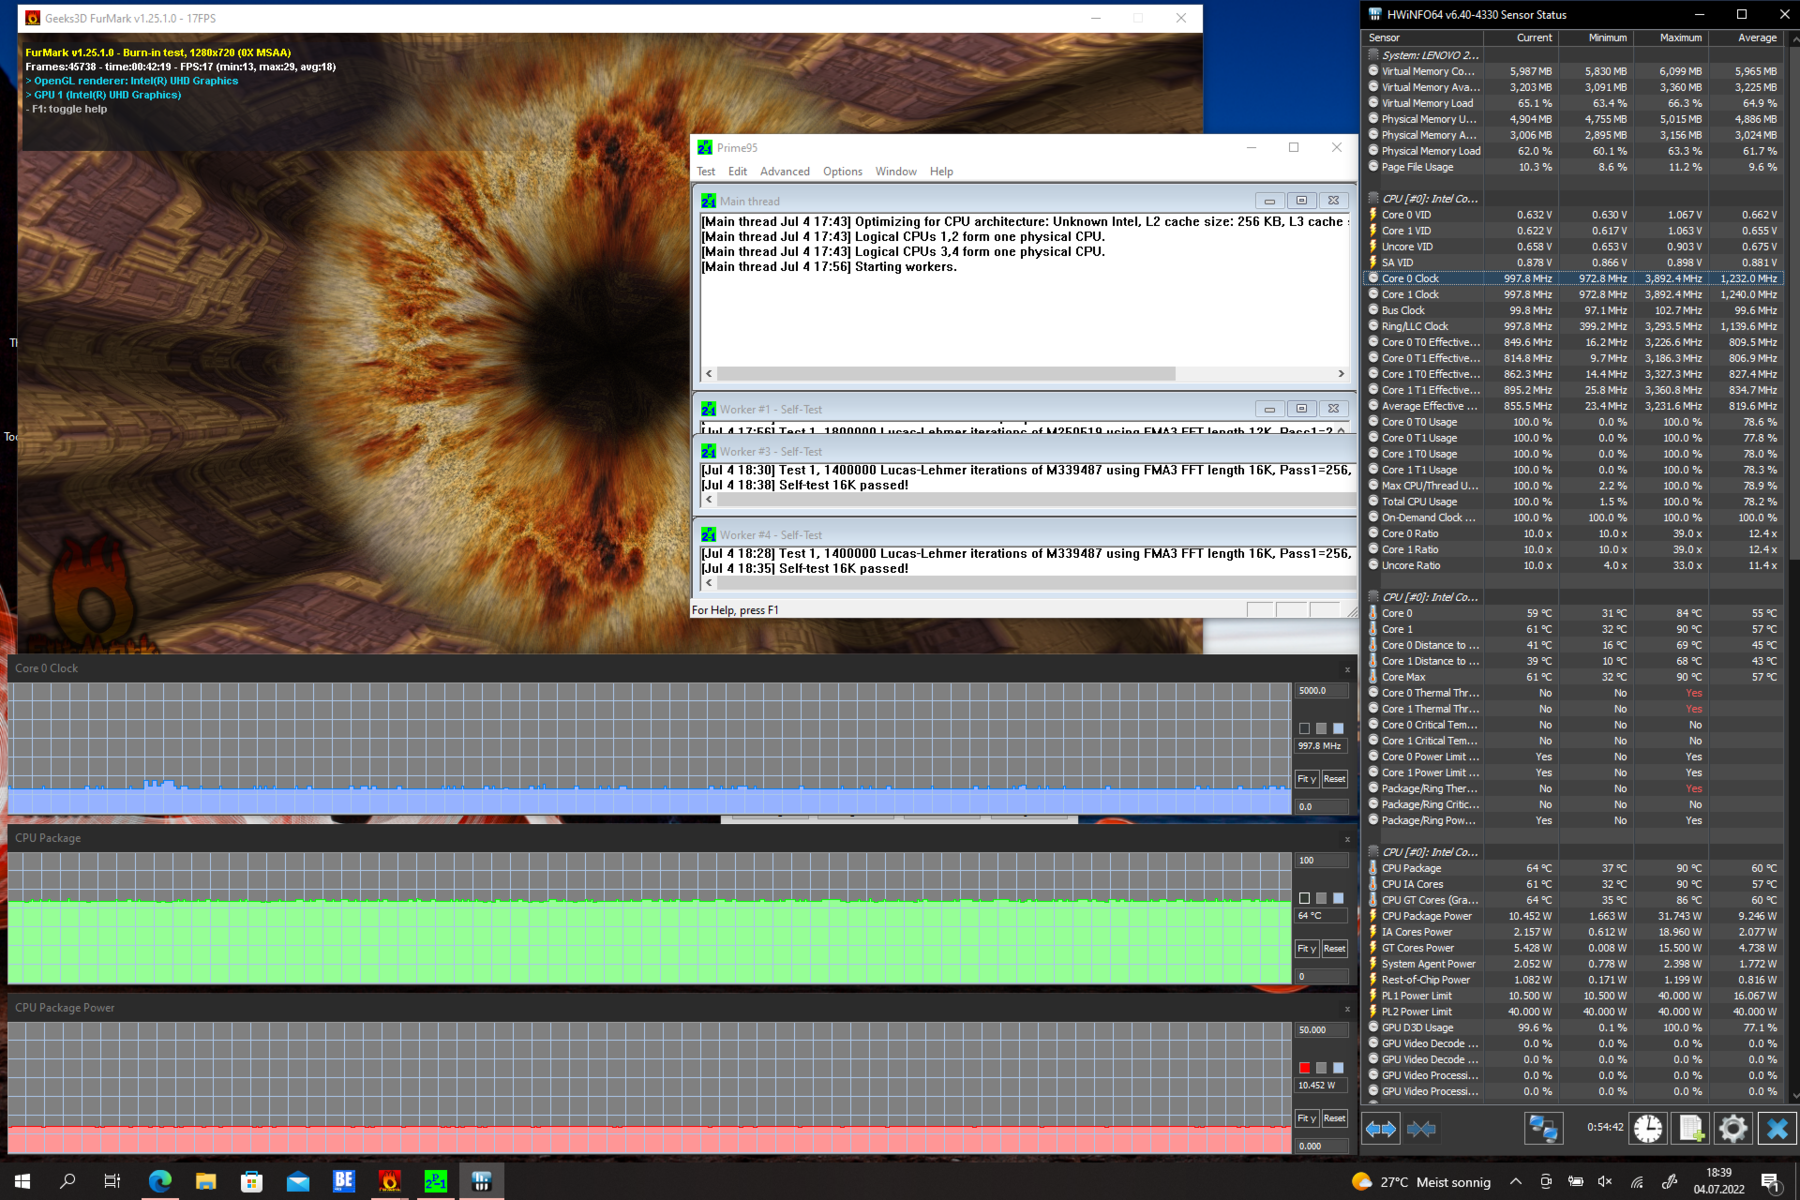Click Fit y on Core 0 Clock graph
This screenshot has width=1800, height=1200.
[1306, 779]
